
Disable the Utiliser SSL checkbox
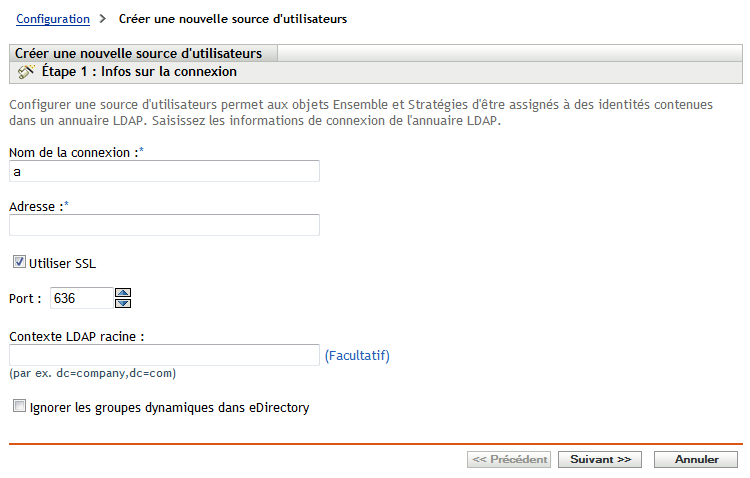[x=19, y=263]
